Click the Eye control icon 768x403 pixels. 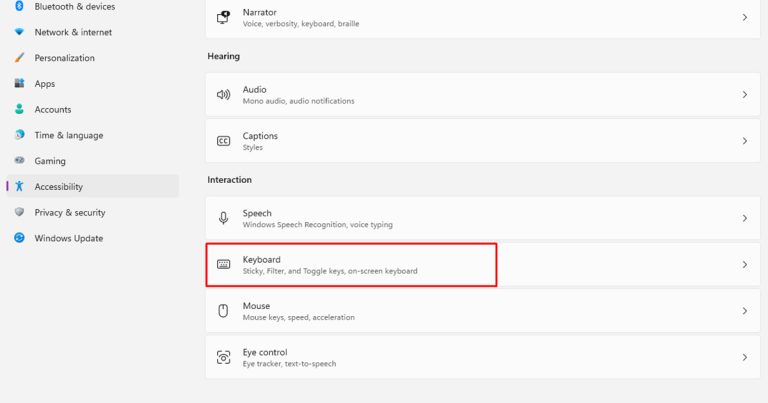(223, 357)
